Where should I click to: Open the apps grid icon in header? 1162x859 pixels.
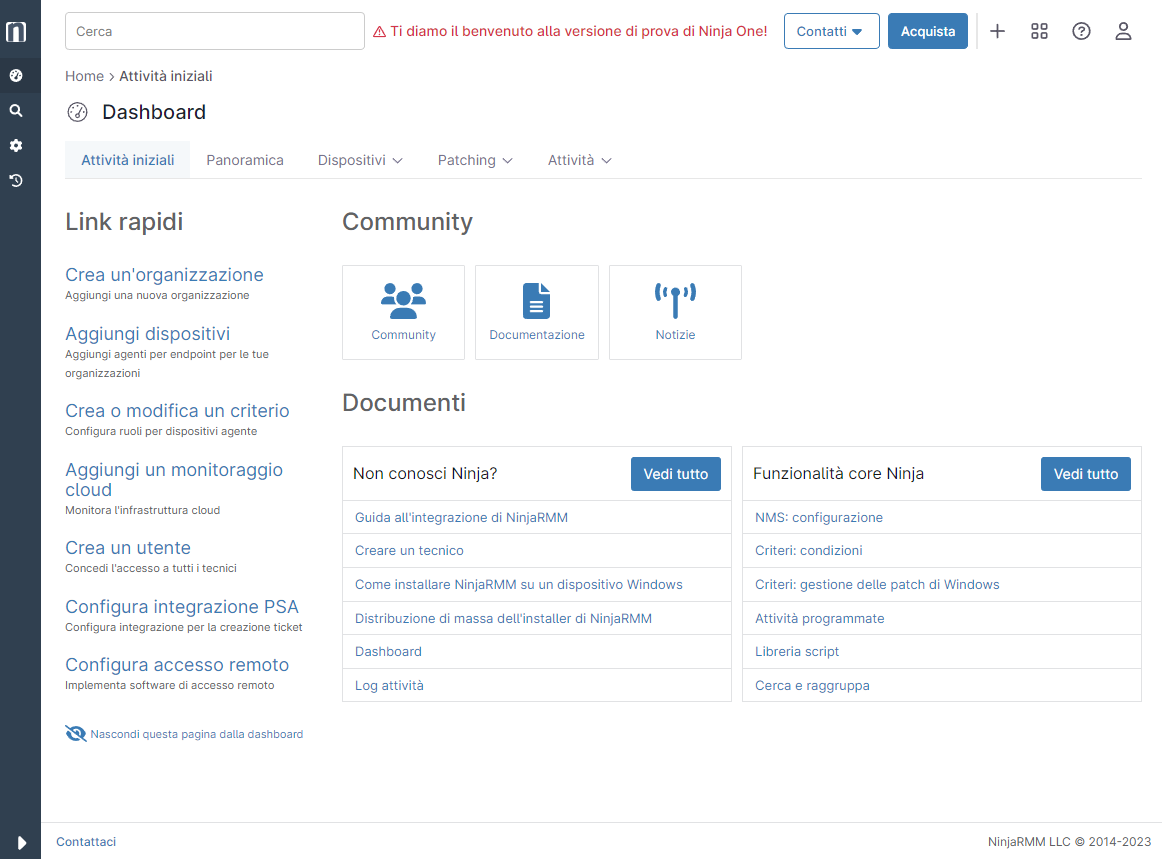click(1040, 31)
